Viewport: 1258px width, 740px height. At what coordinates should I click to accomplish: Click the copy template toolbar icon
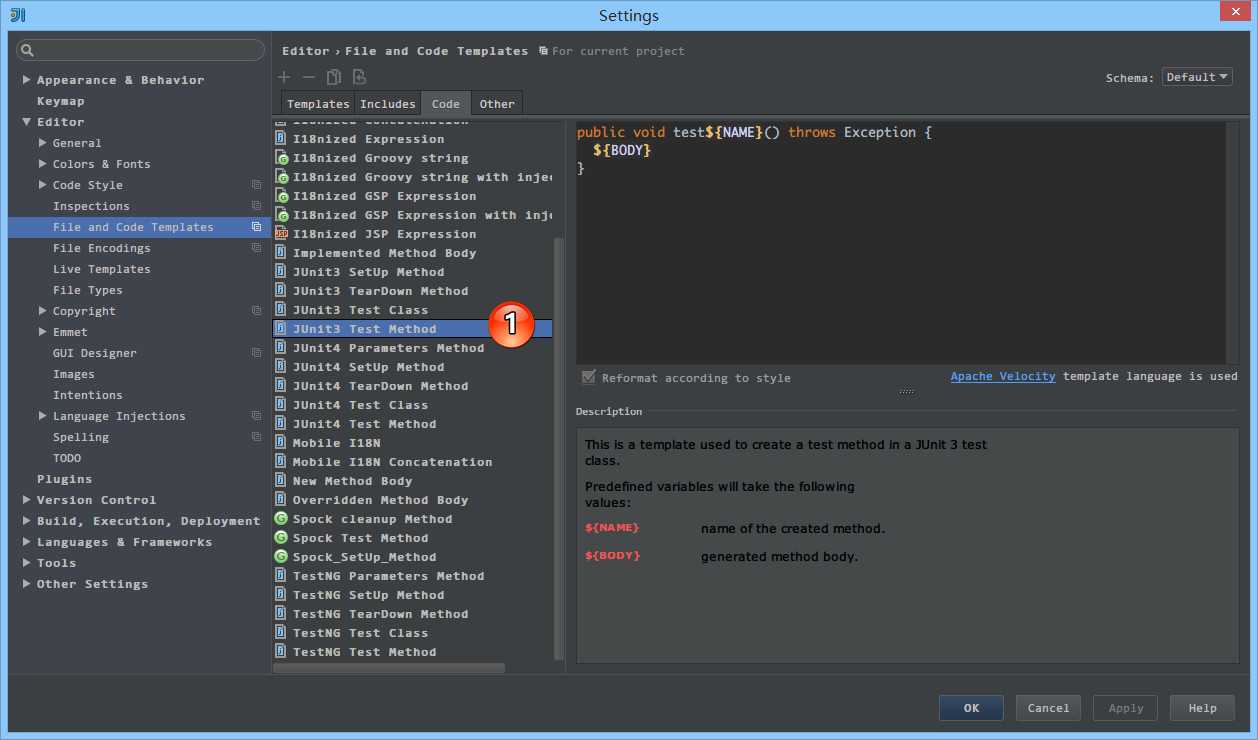pyautogui.click(x=334, y=77)
